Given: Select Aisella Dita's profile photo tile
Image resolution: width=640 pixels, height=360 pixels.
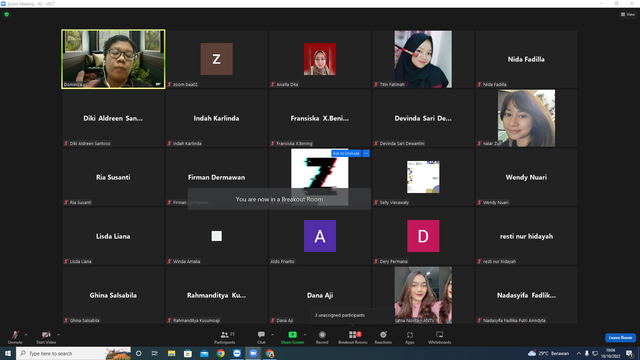Looking at the screenshot, I should 320,59.
